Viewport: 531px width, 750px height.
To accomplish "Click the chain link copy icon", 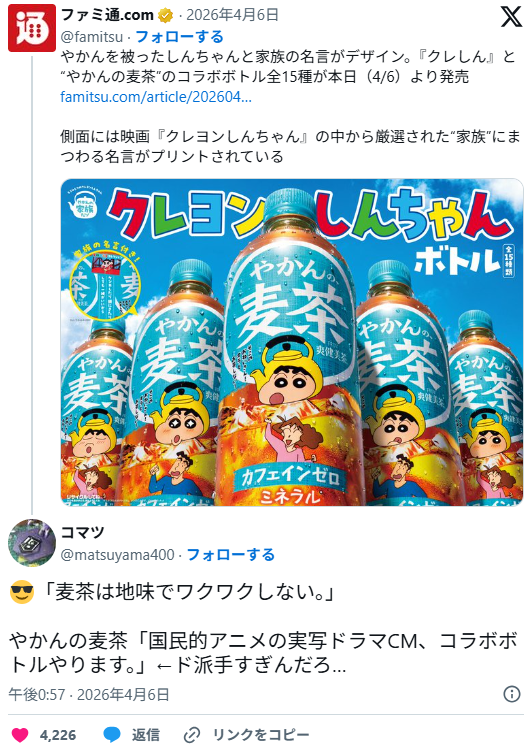I will point(192,735).
